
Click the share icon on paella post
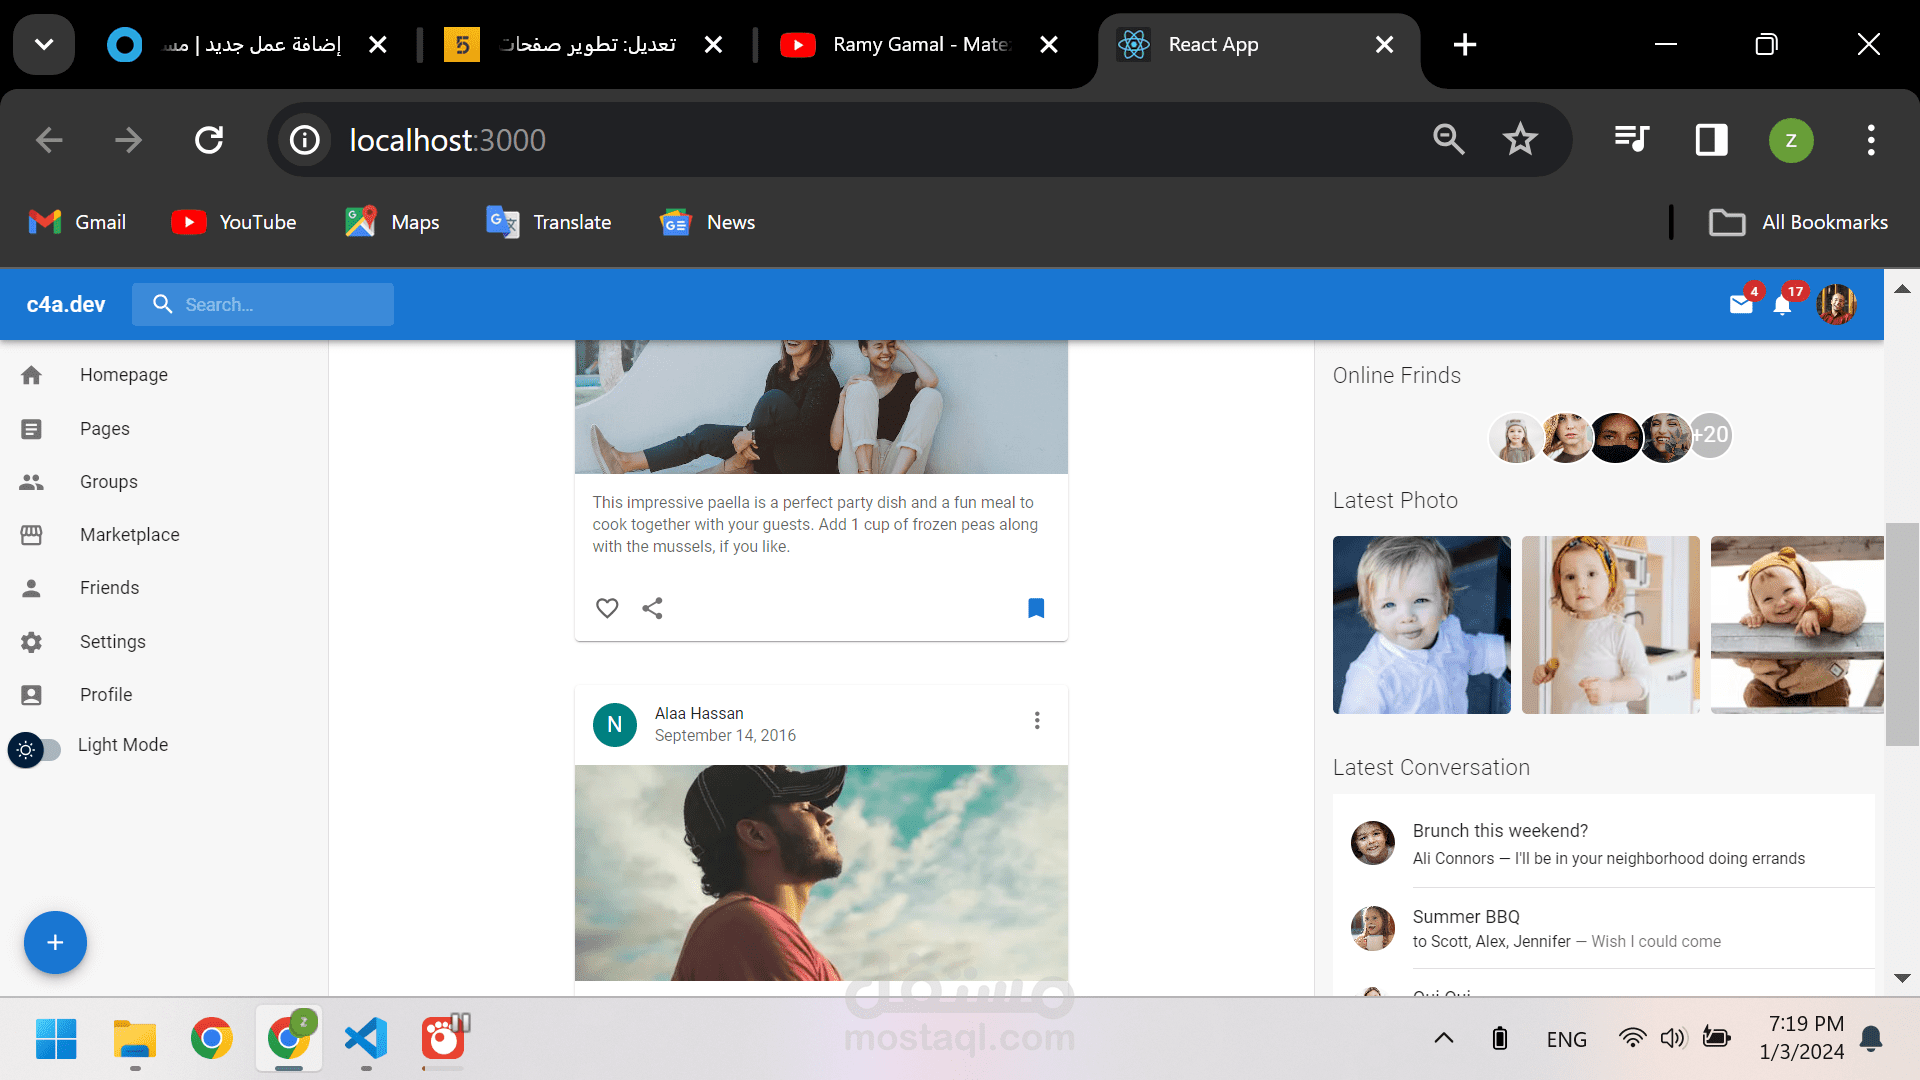[x=652, y=608]
